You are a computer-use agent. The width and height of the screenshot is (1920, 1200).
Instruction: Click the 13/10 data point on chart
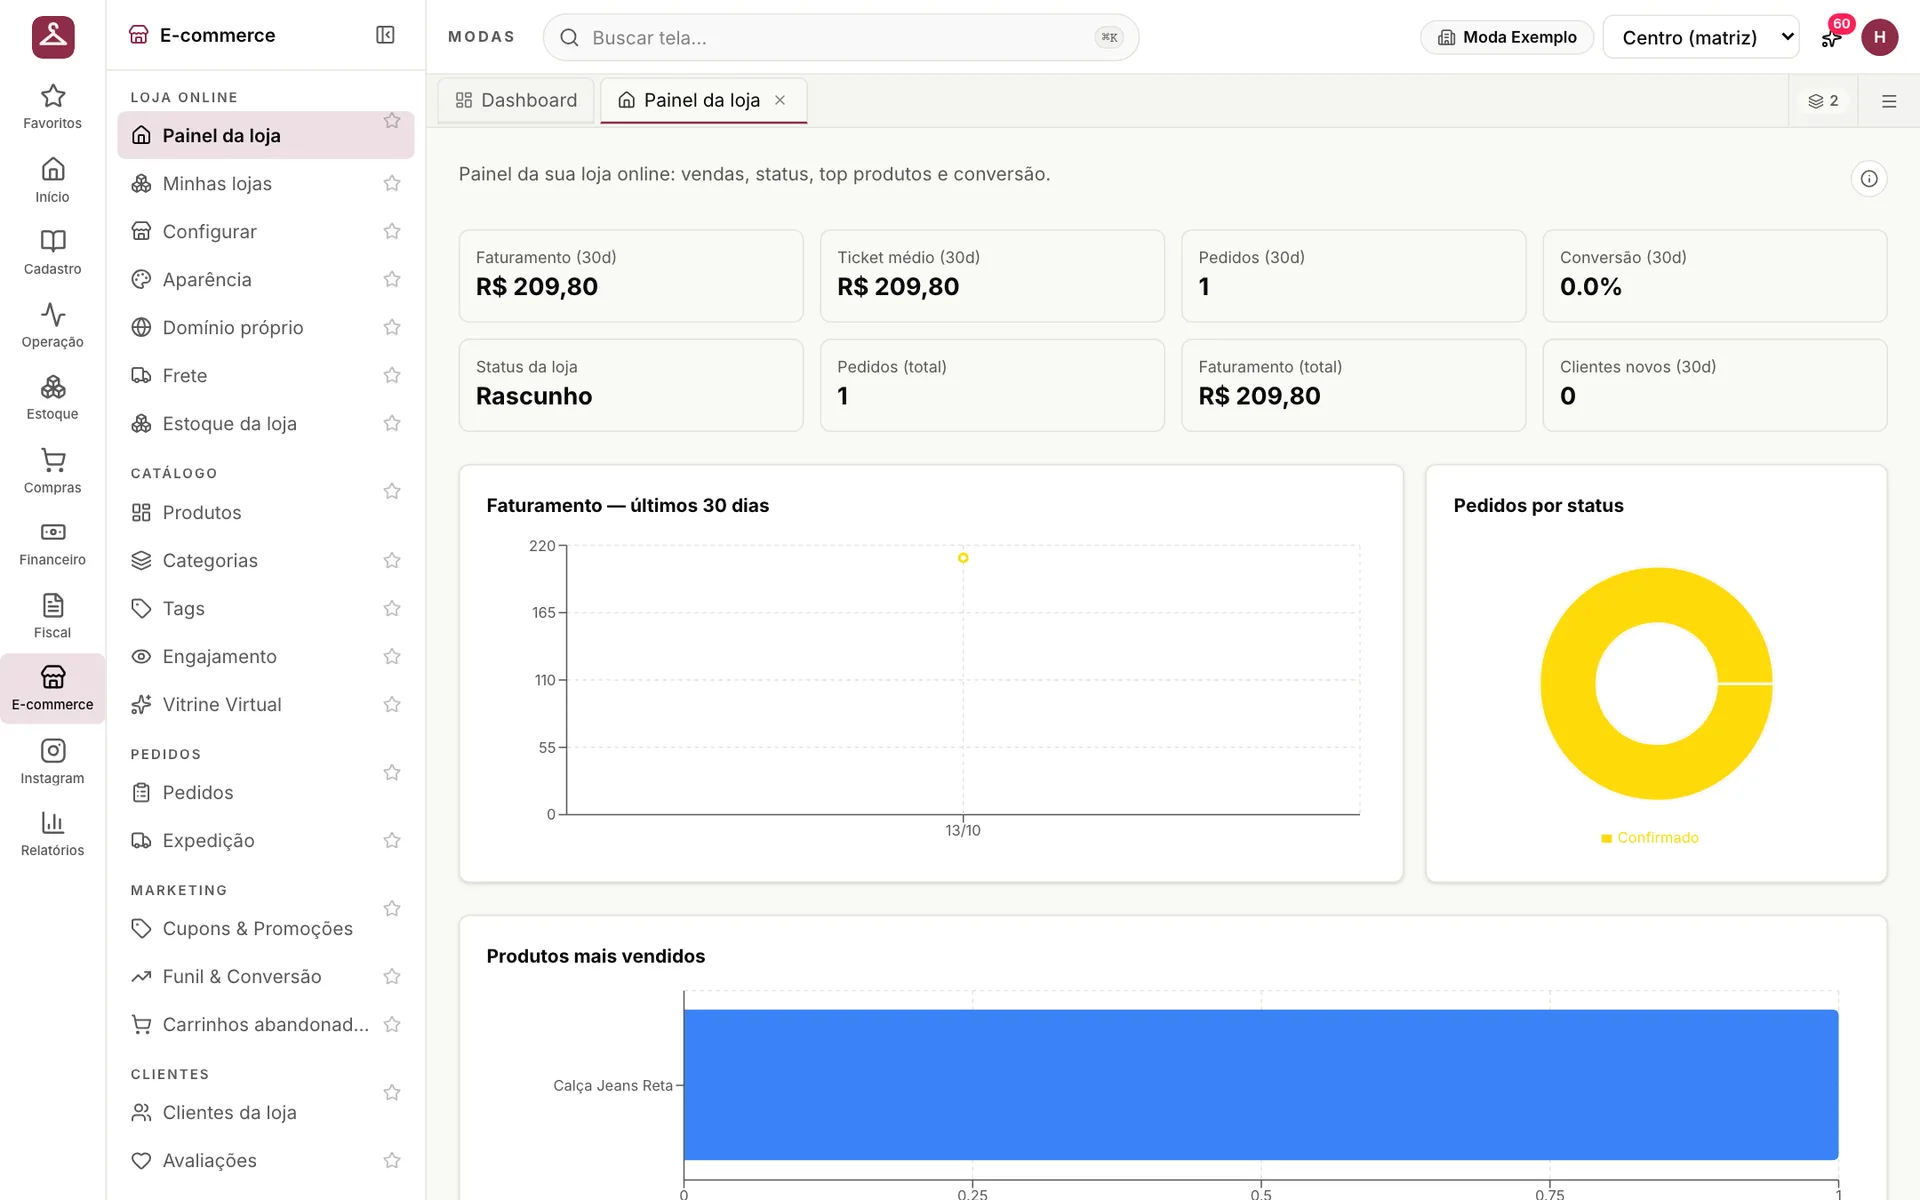coord(963,558)
